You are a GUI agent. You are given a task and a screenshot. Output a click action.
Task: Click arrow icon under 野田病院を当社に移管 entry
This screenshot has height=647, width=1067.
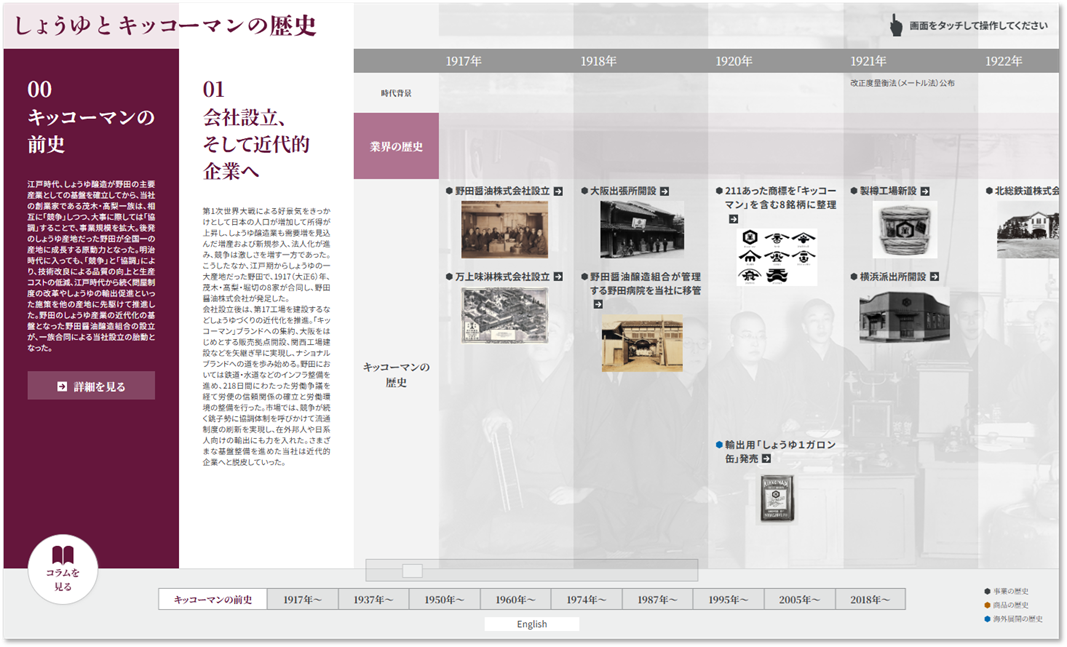pos(597,304)
